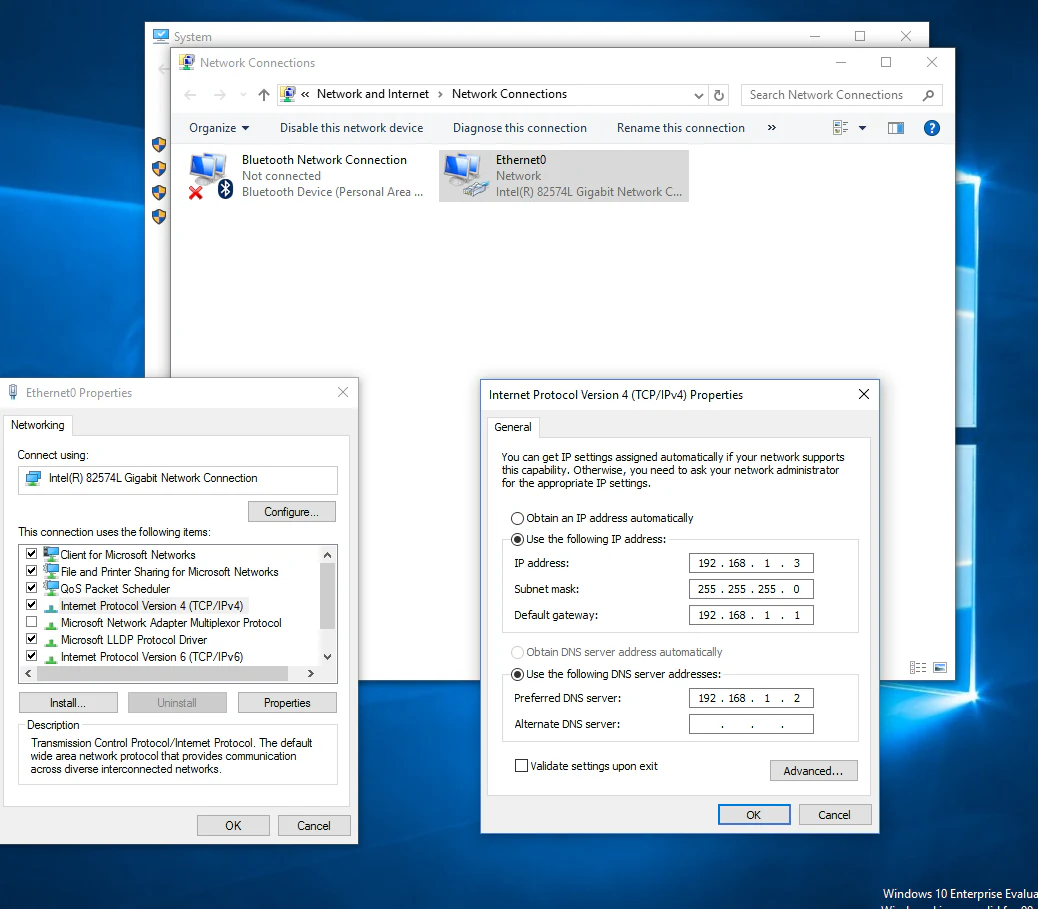Open Help with the question mark icon

[x=931, y=128]
